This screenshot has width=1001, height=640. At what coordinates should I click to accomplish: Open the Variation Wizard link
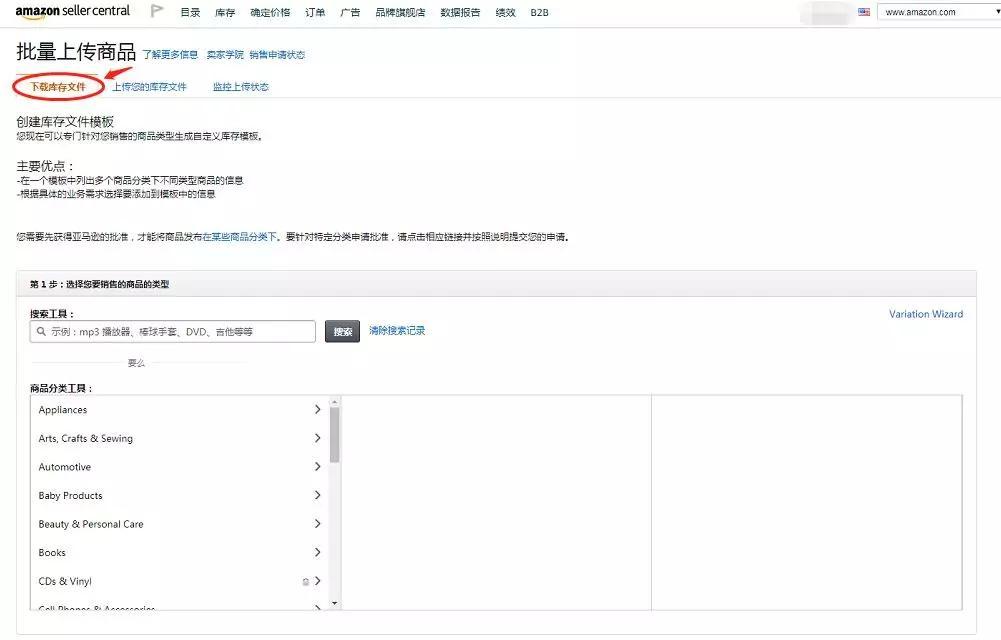[926, 314]
